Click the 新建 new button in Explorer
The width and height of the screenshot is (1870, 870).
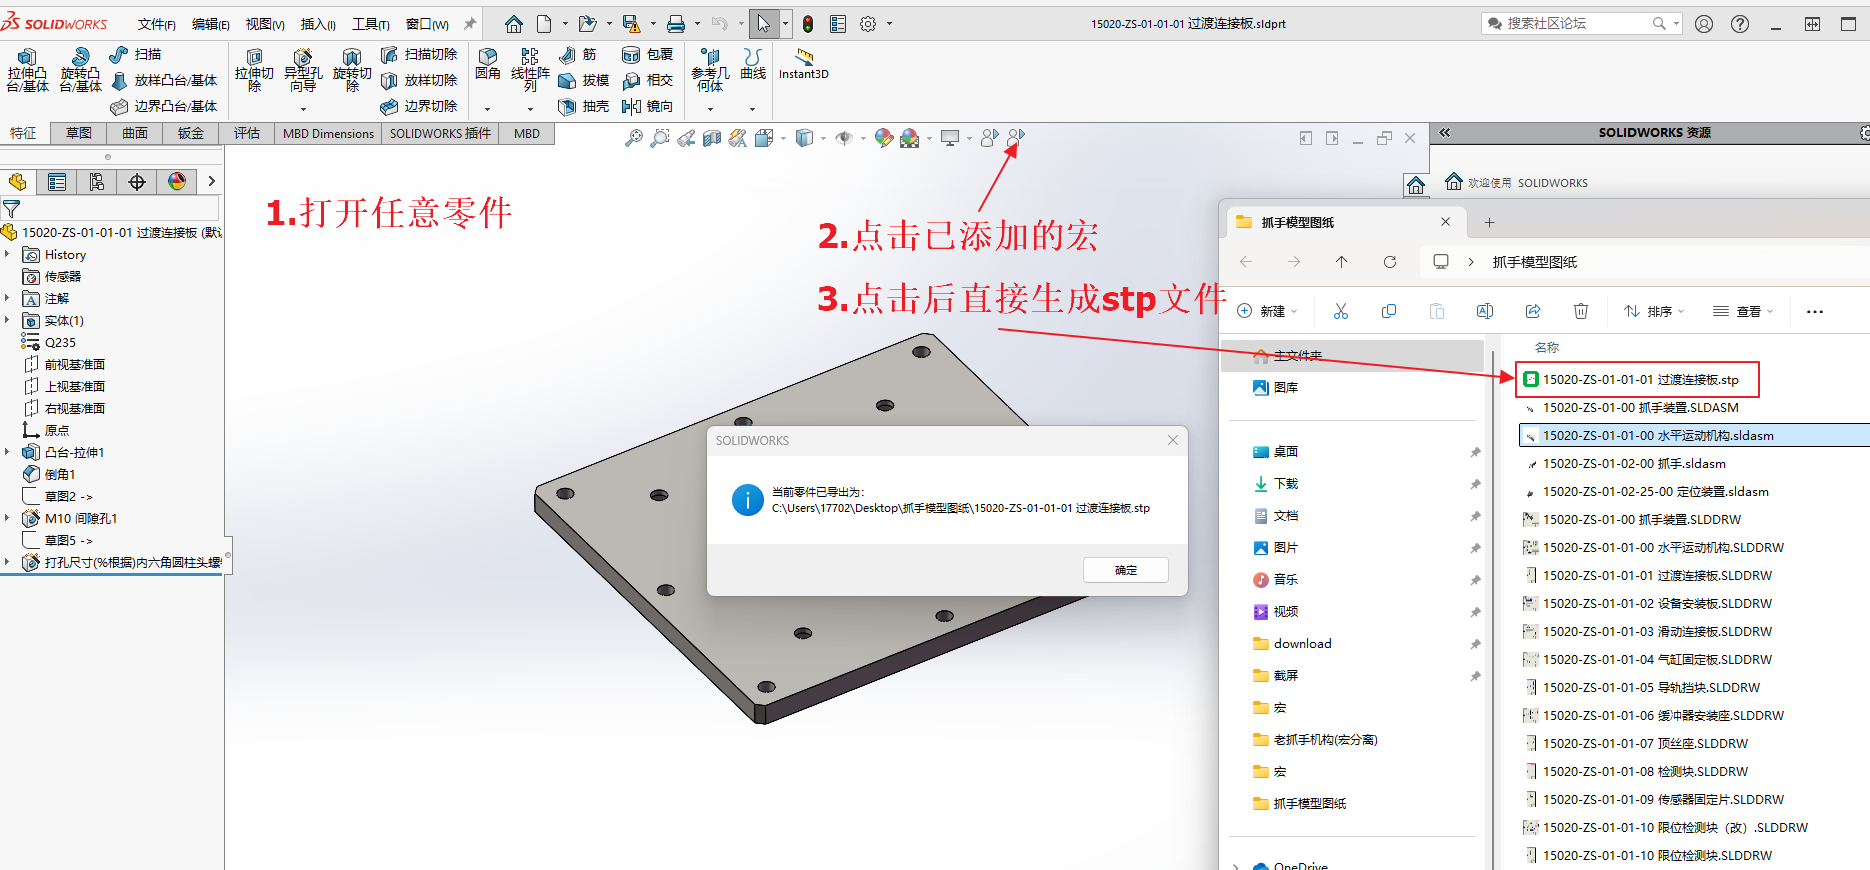click(1267, 311)
